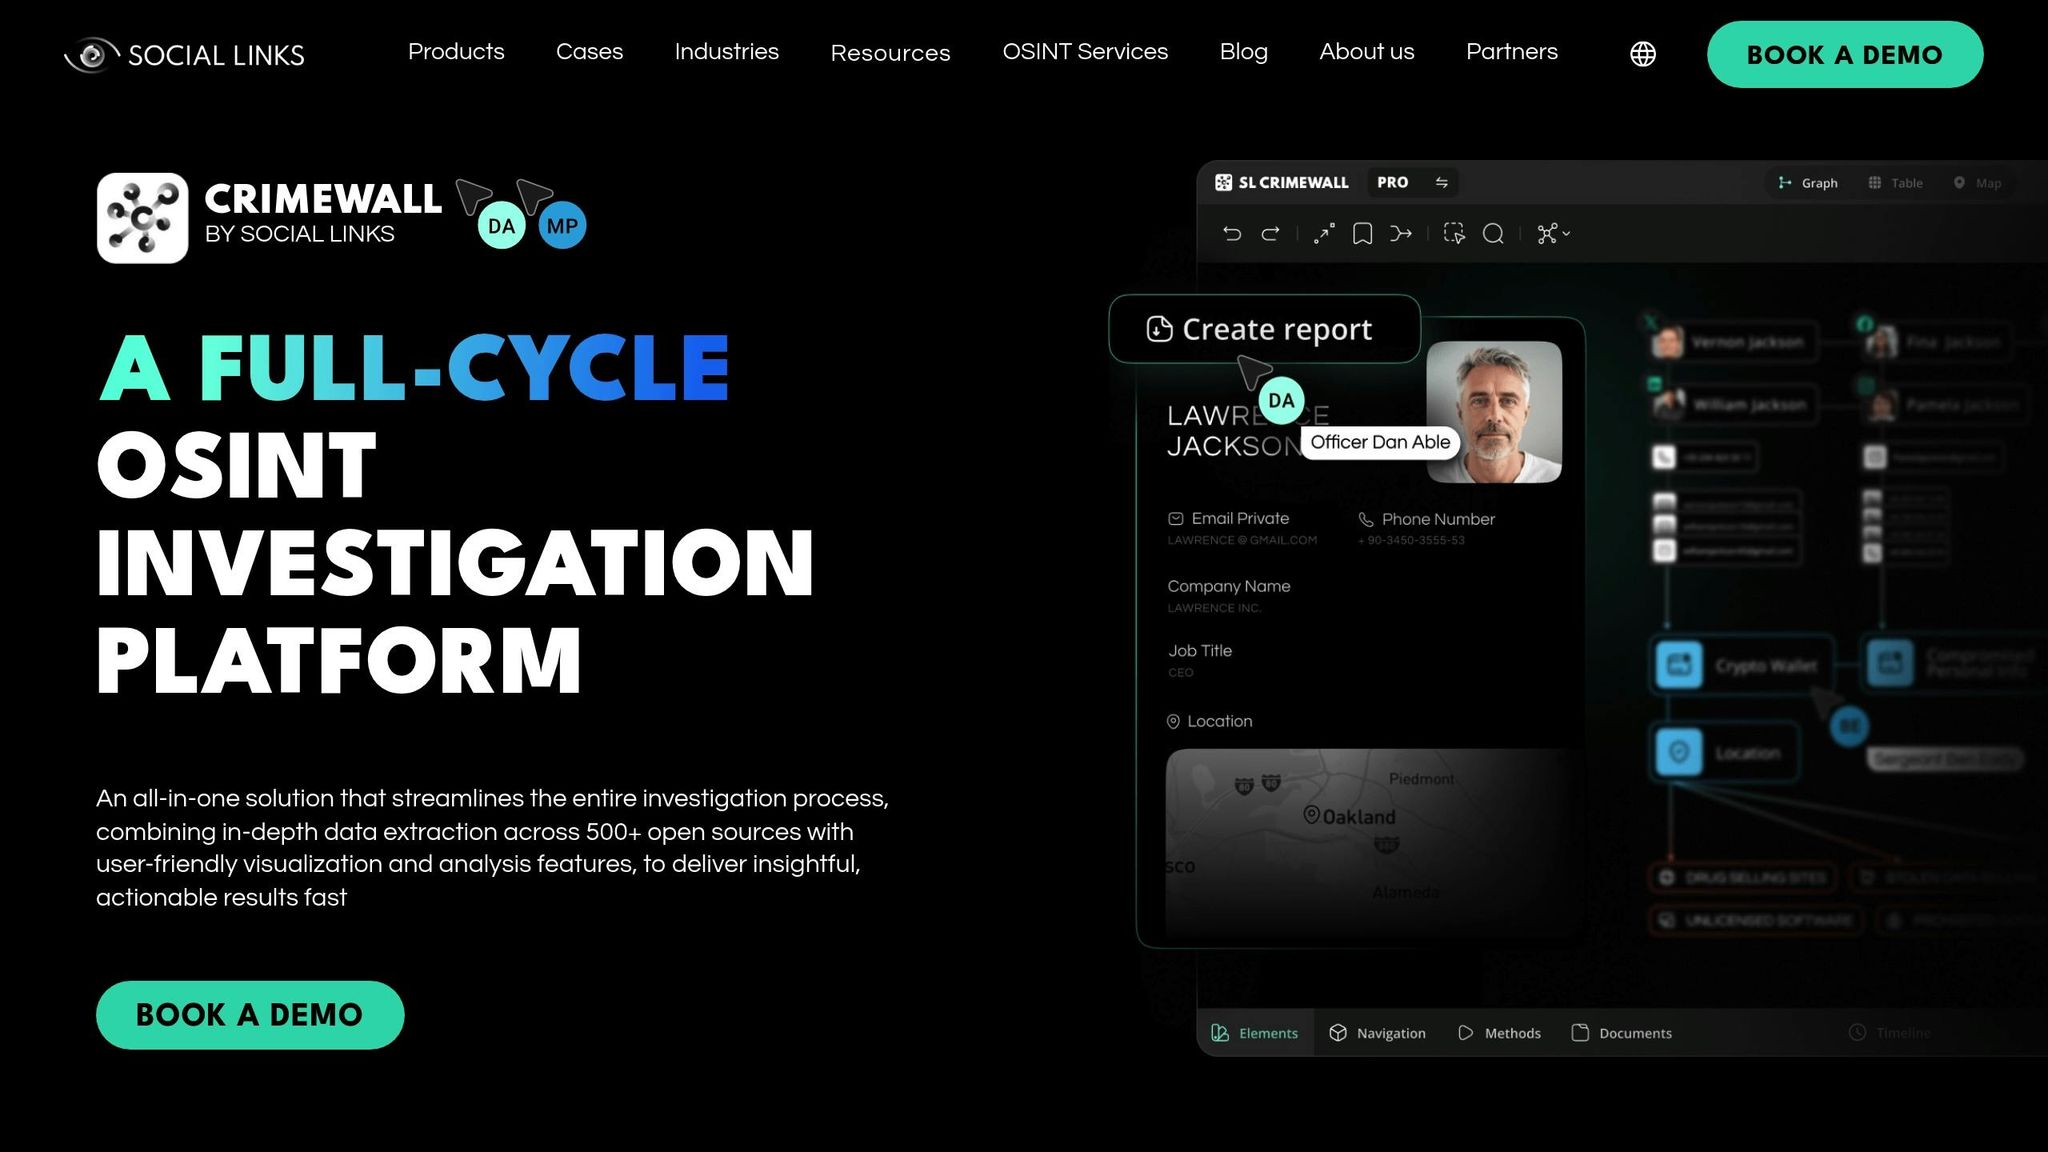Select the area selection tool icon

point(1454,234)
